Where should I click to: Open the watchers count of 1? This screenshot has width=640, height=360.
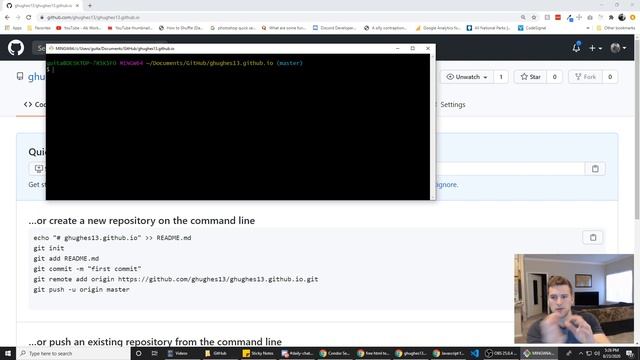[501, 77]
